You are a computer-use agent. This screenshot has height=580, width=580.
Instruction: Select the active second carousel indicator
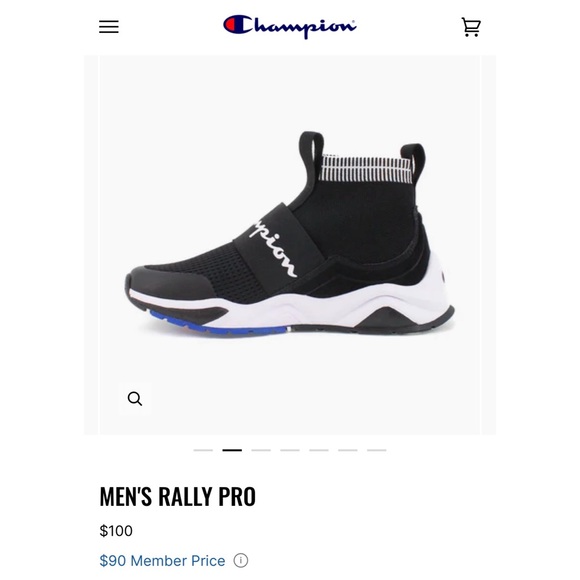pos(232,450)
